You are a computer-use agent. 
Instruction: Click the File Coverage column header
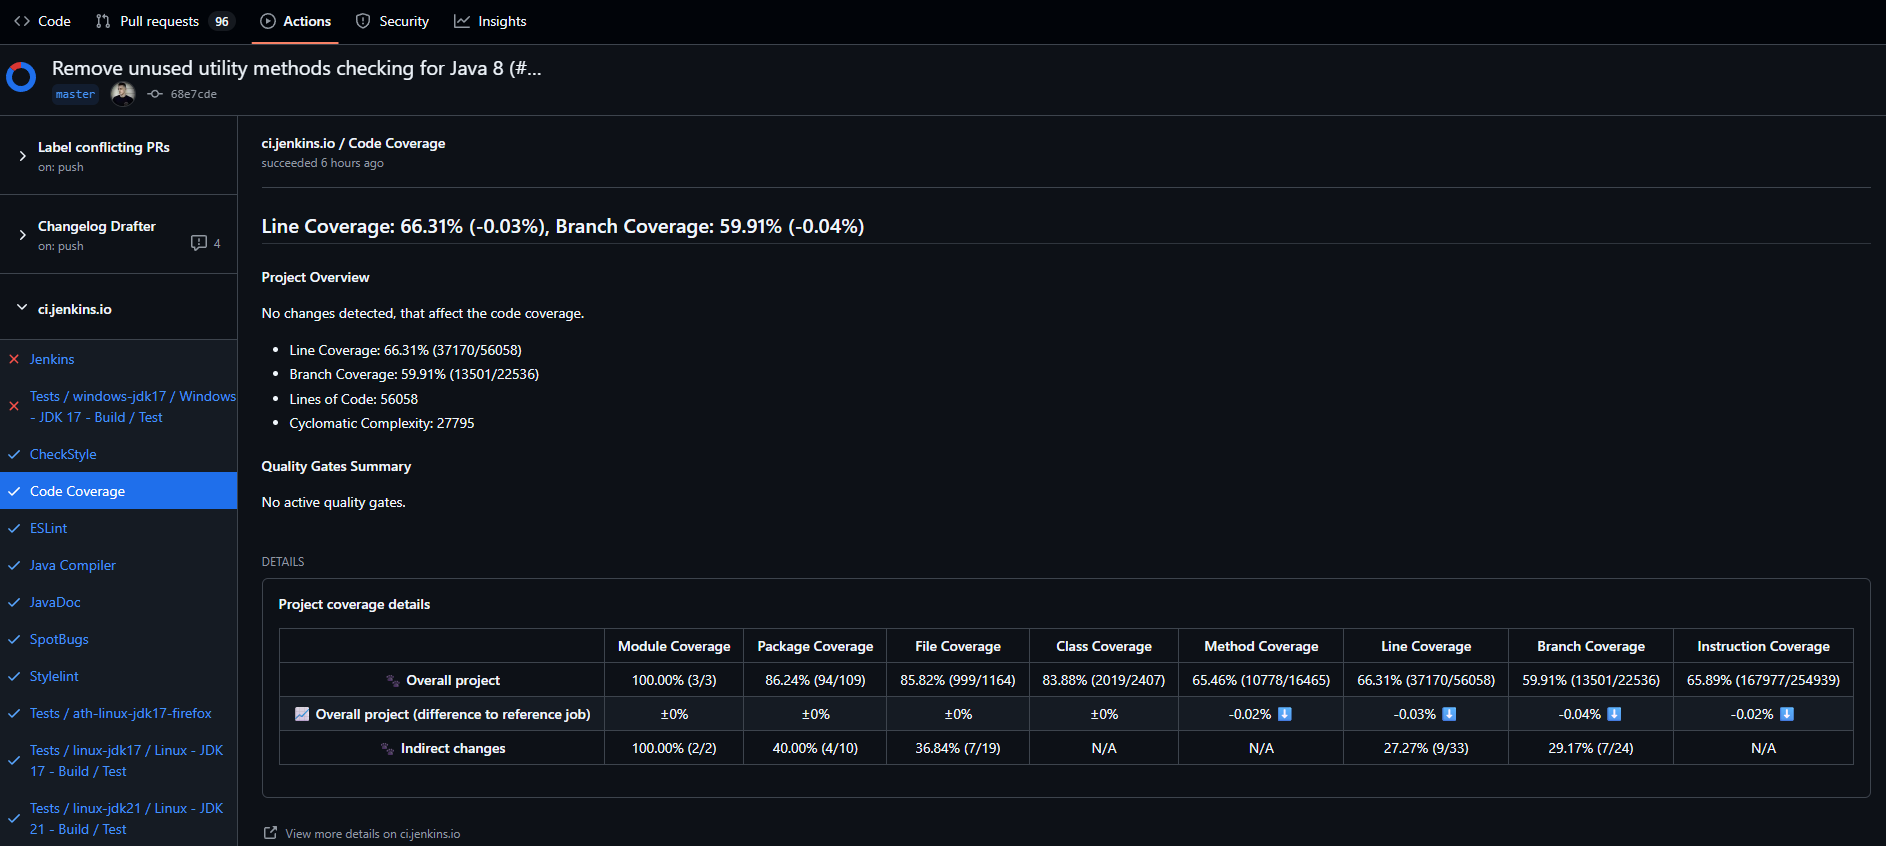(958, 646)
